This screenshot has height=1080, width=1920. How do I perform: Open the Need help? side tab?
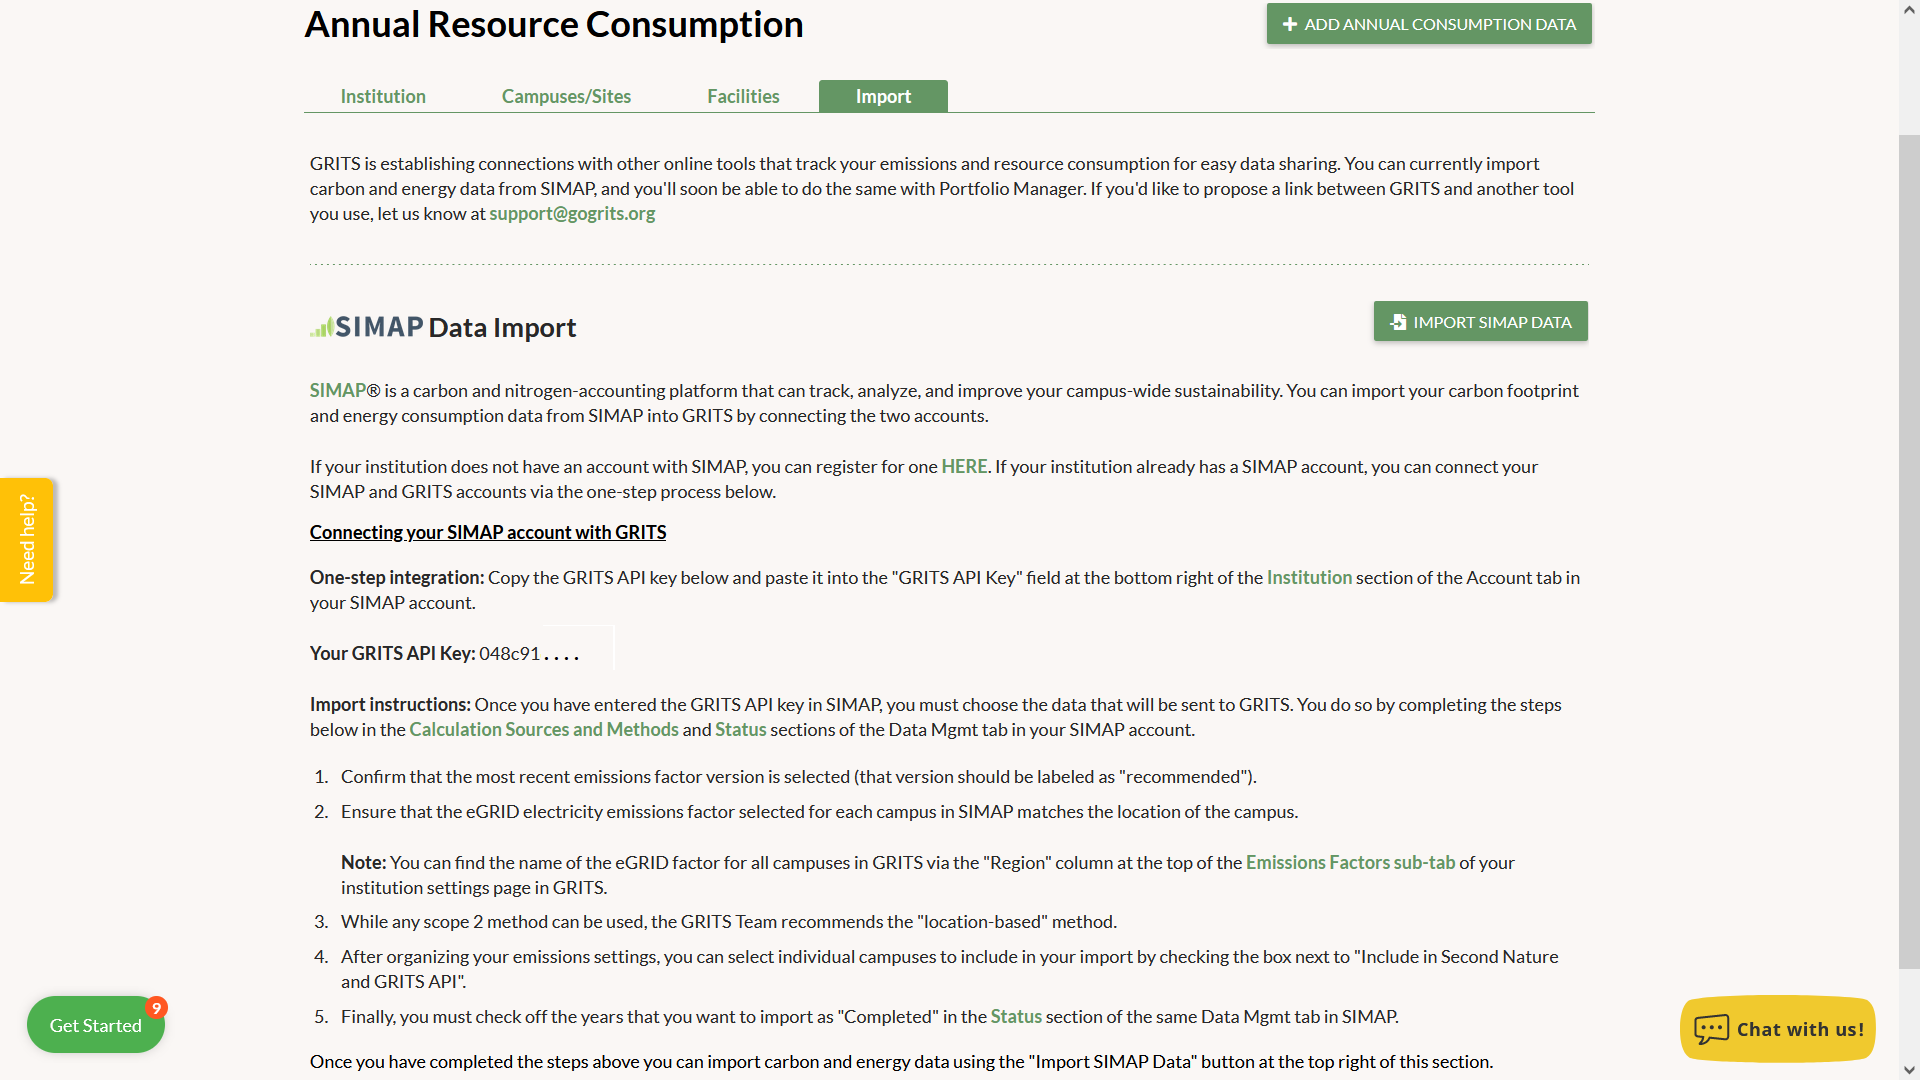pos(27,540)
